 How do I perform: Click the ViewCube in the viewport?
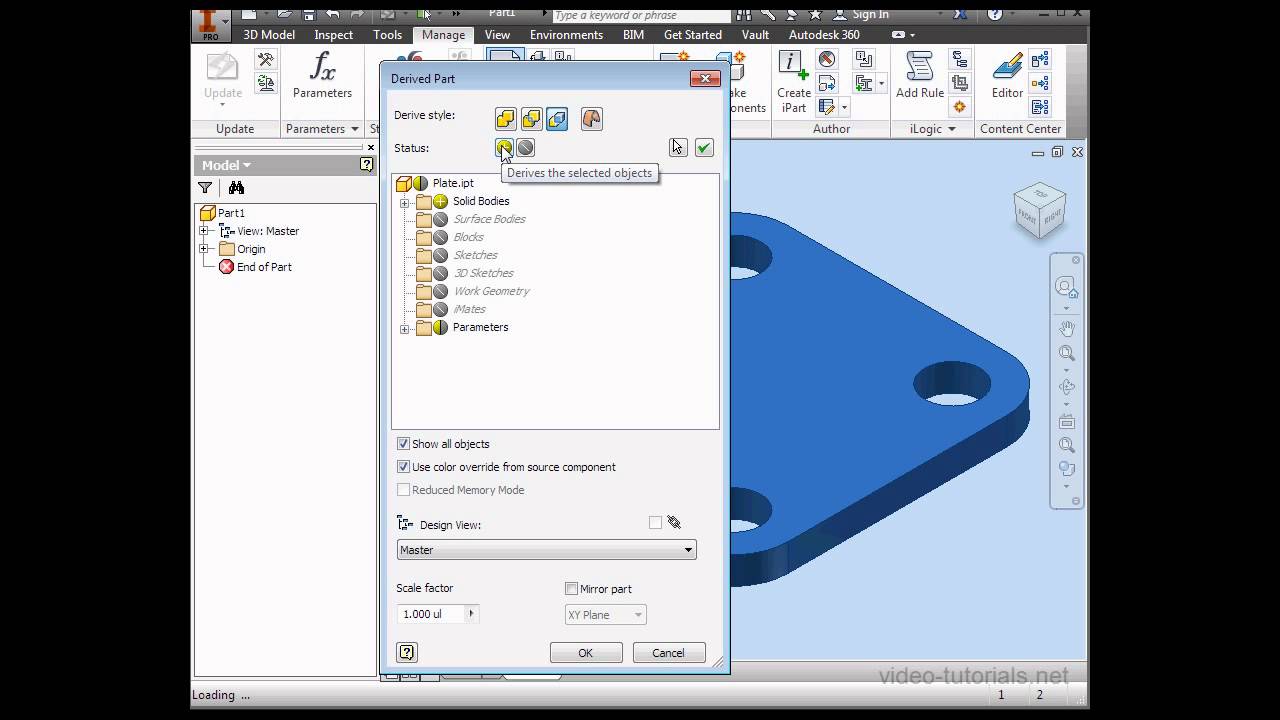coord(1039,209)
